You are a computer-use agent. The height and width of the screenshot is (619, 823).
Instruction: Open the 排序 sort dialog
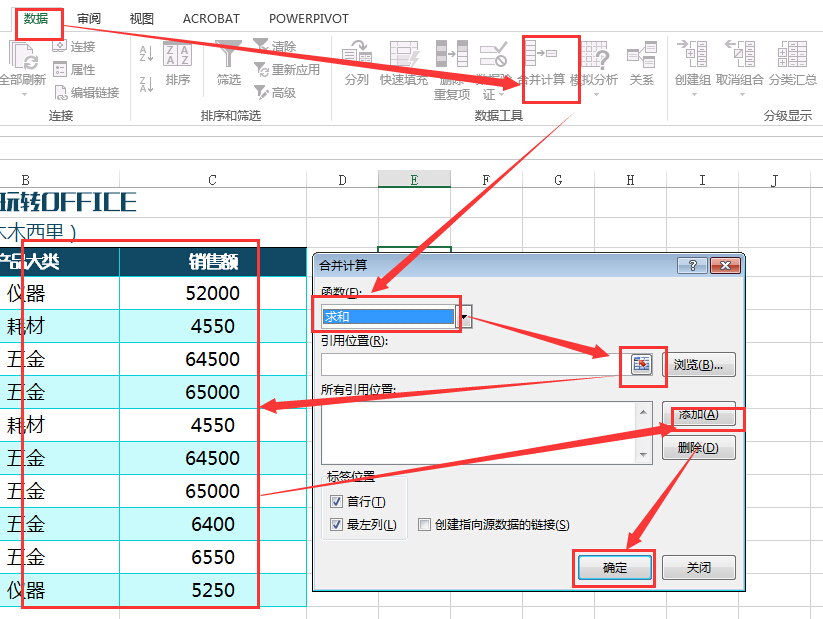[x=177, y=63]
